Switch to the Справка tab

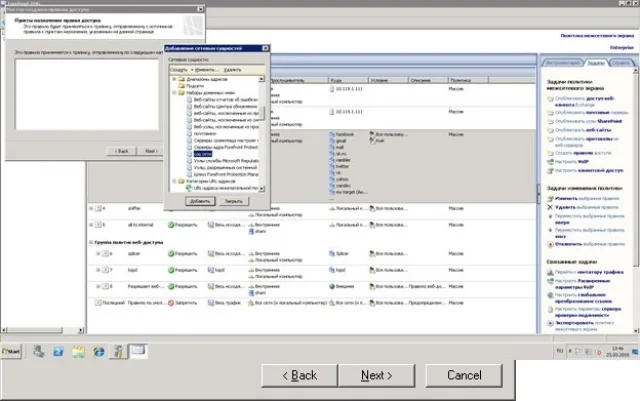pos(621,63)
